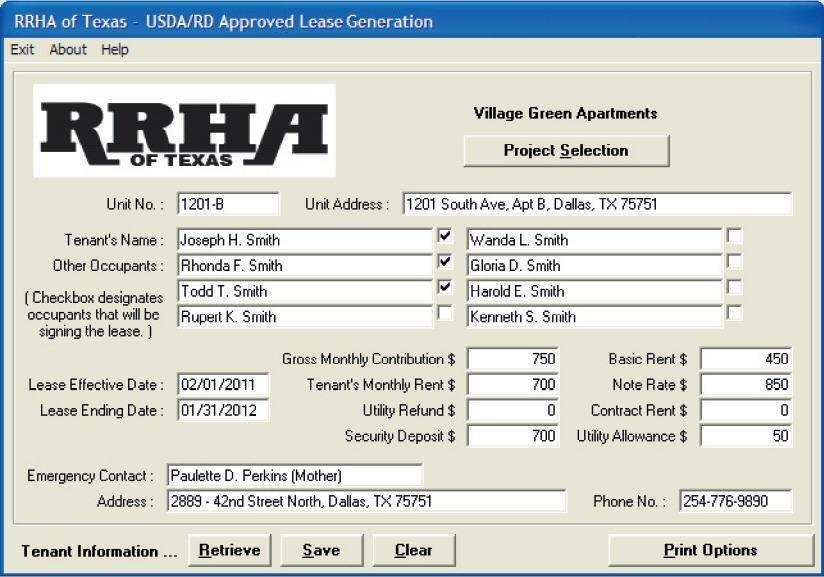The height and width of the screenshot is (577, 824).
Task: Click the Project Selection button
Action: point(566,151)
